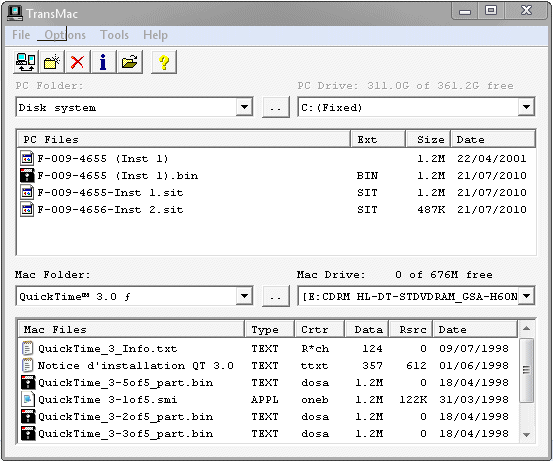Expand the PC Folder dropdown arrow
This screenshot has height=461, width=553.
(x=244, y=107)
